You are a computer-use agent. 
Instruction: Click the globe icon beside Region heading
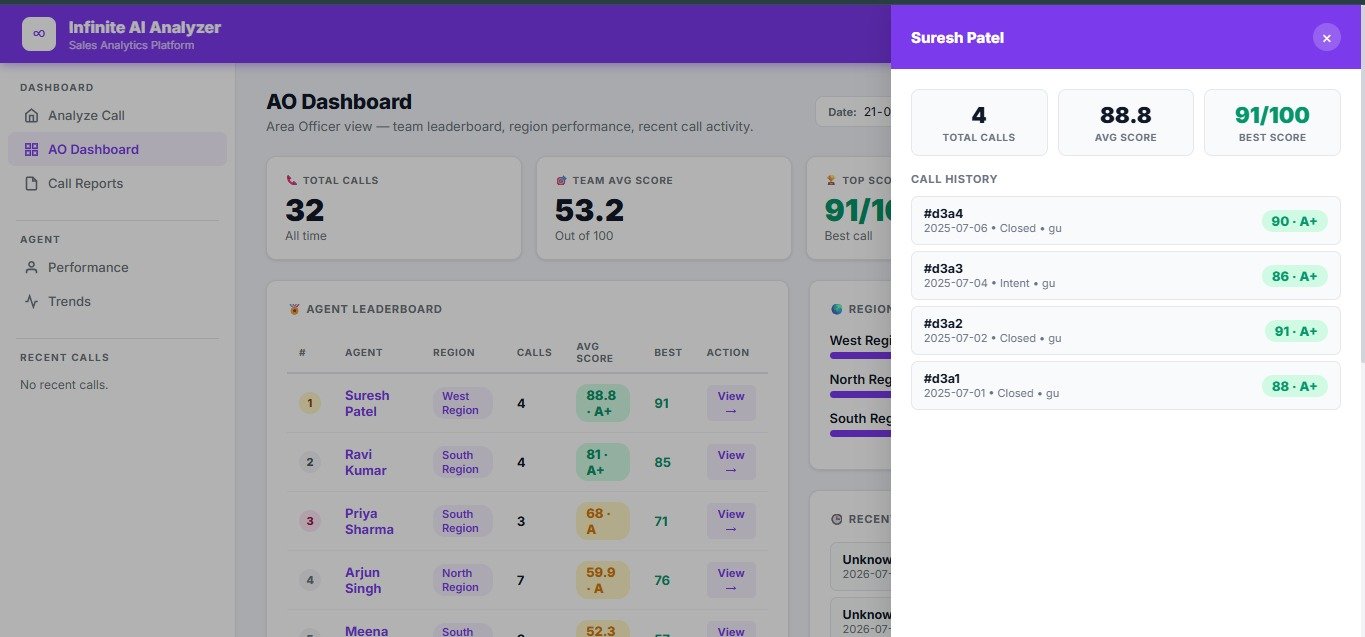click(837, 309)
